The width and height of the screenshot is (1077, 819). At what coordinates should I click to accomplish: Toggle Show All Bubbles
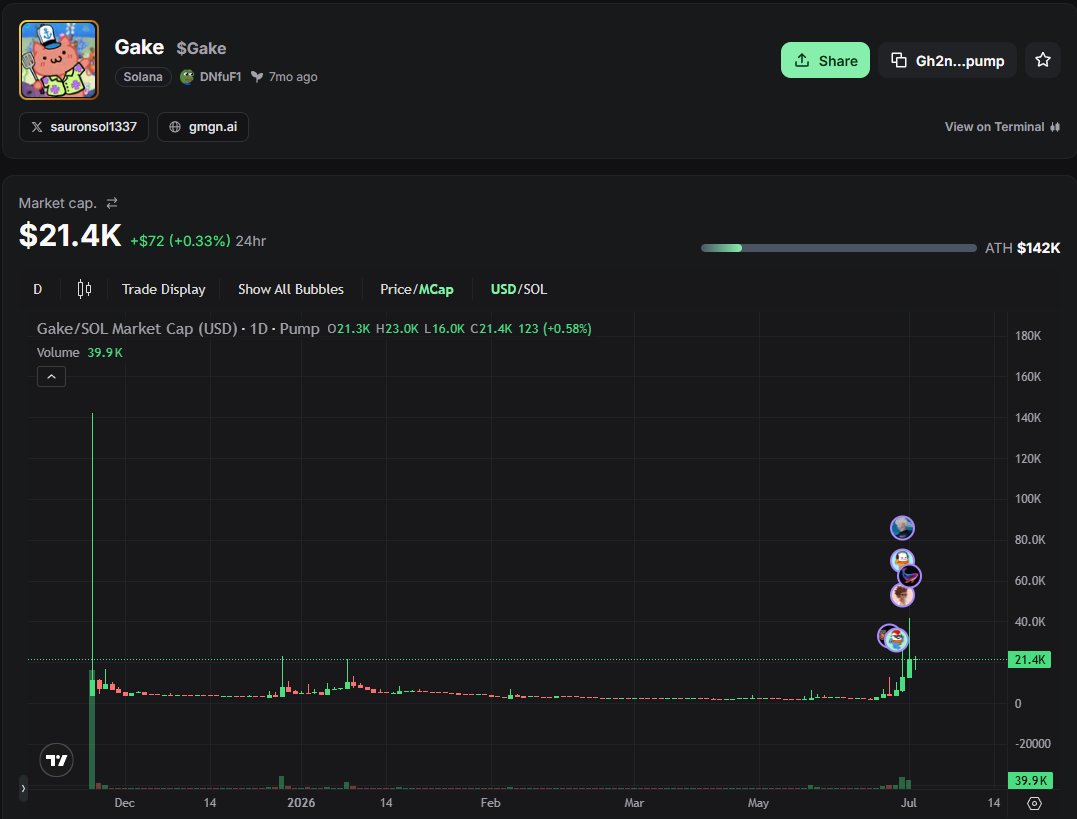pos(291,289)
